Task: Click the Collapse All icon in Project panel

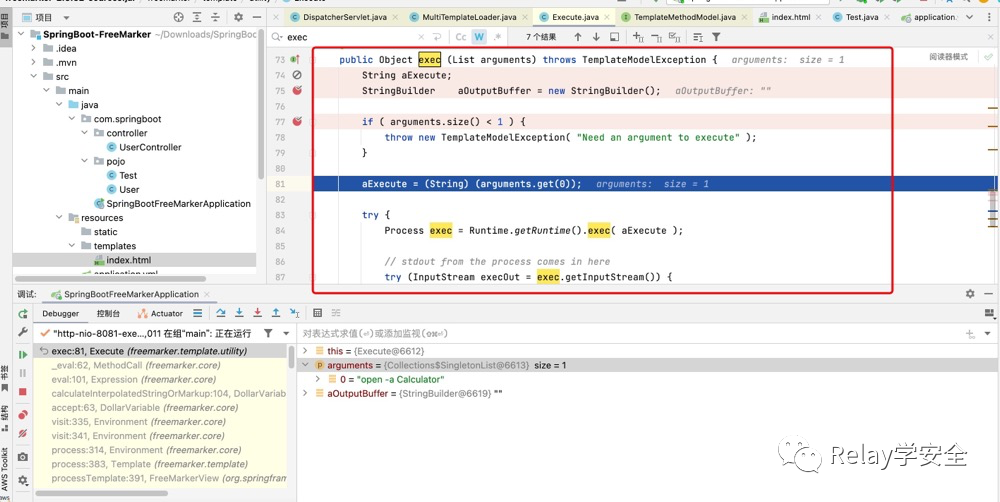Action: [215, 17]
